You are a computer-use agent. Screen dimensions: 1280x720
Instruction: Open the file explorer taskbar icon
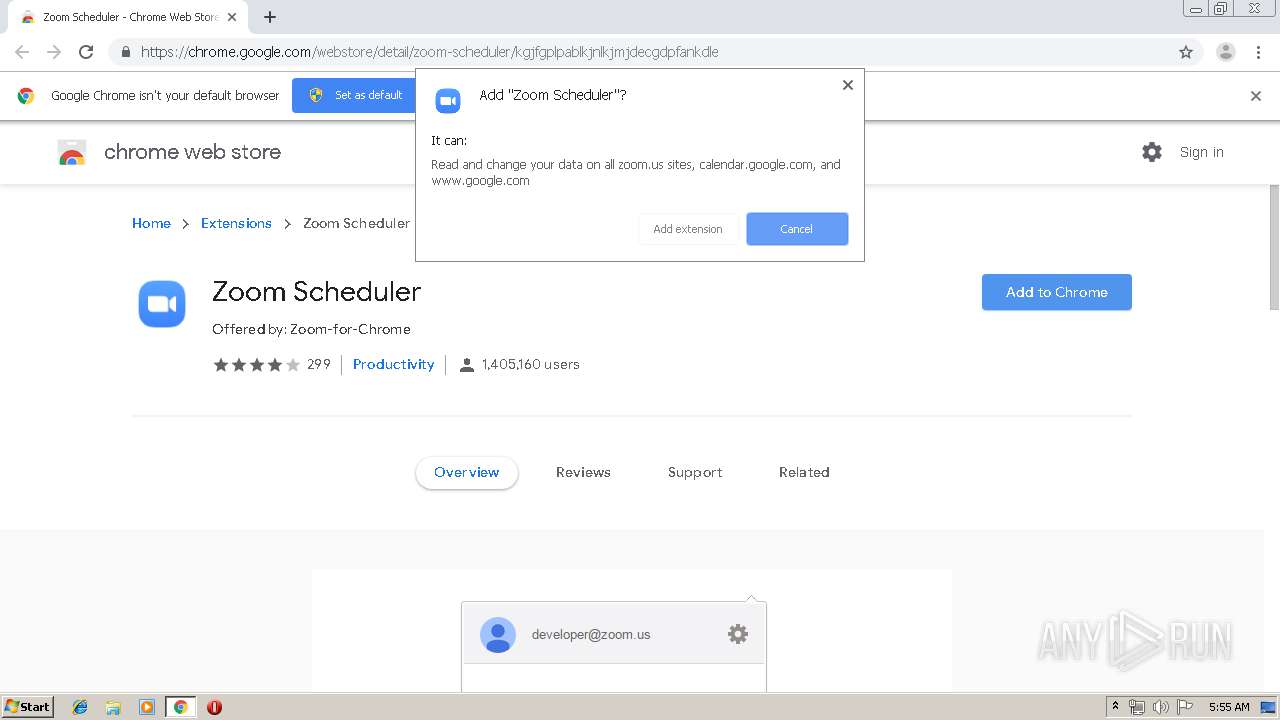click(x=113, y=707)
